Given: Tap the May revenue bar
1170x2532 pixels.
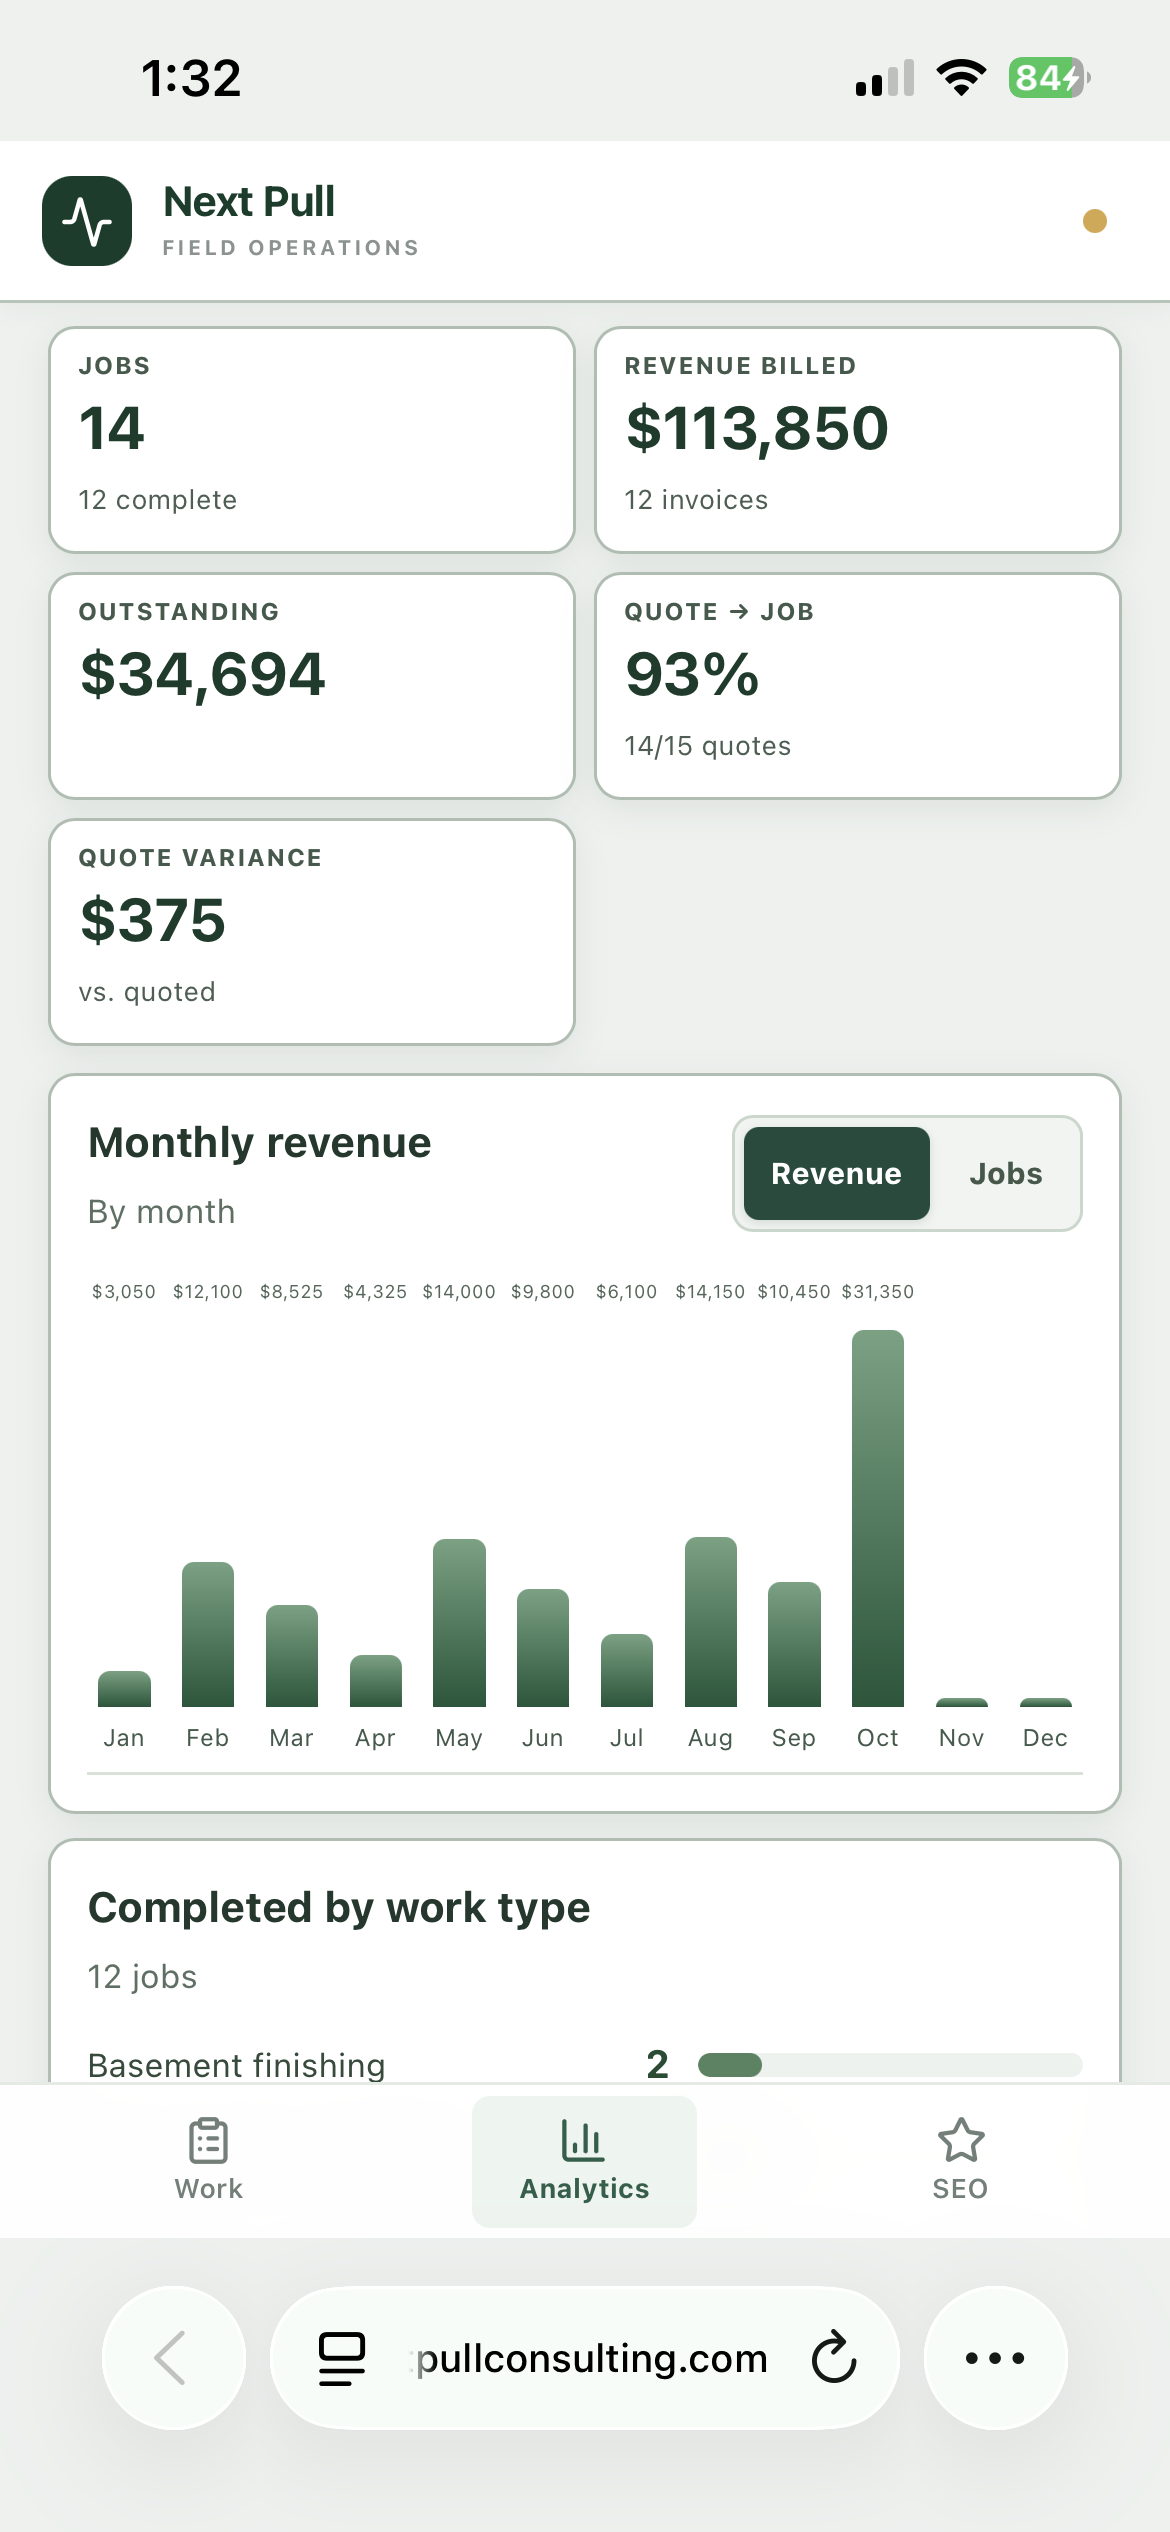Looking at the screenshot, I should coord(459,1623).
